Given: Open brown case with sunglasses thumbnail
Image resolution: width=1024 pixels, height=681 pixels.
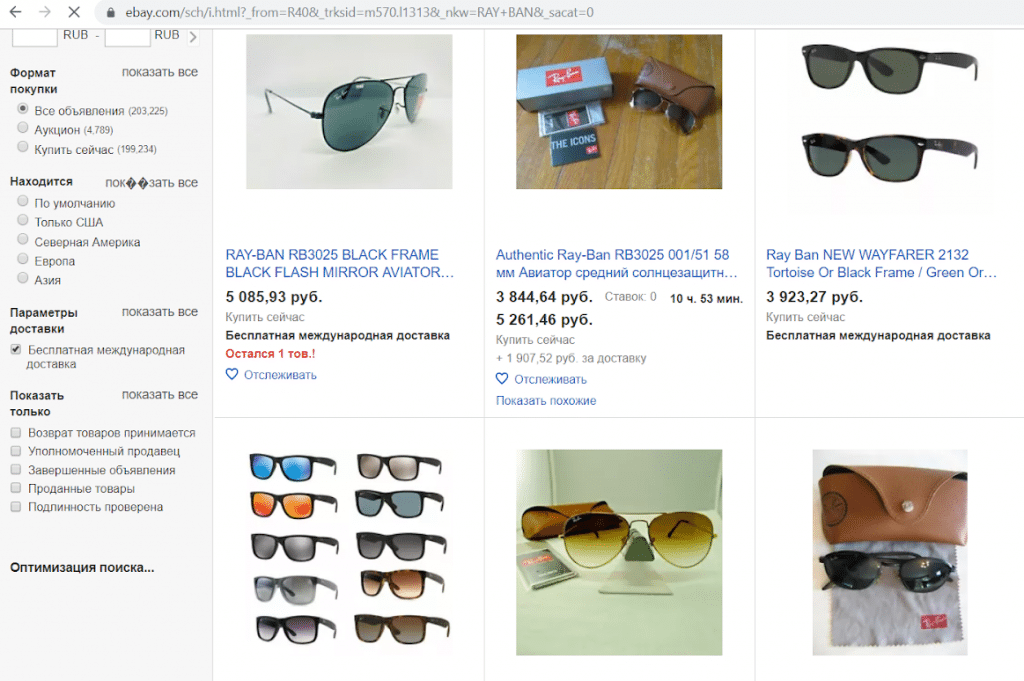Looking at the screenshot, I should (x=889, y=552).
